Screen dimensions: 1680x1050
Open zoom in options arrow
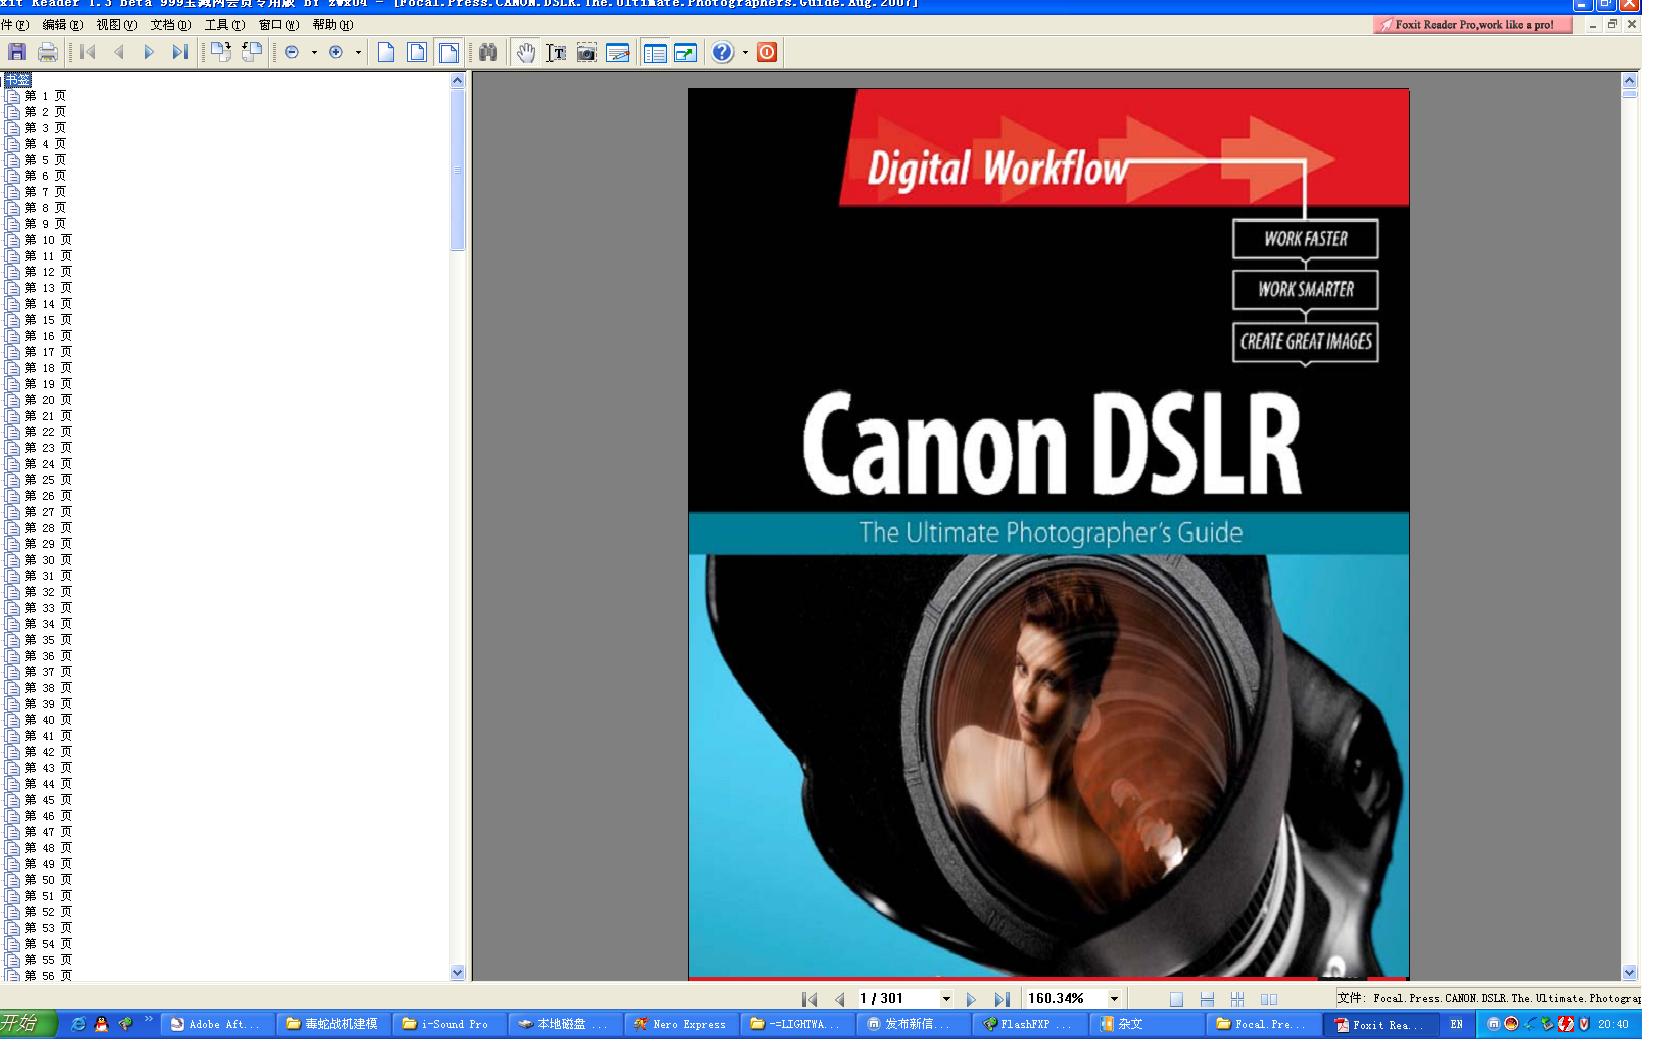click(358, 53)
